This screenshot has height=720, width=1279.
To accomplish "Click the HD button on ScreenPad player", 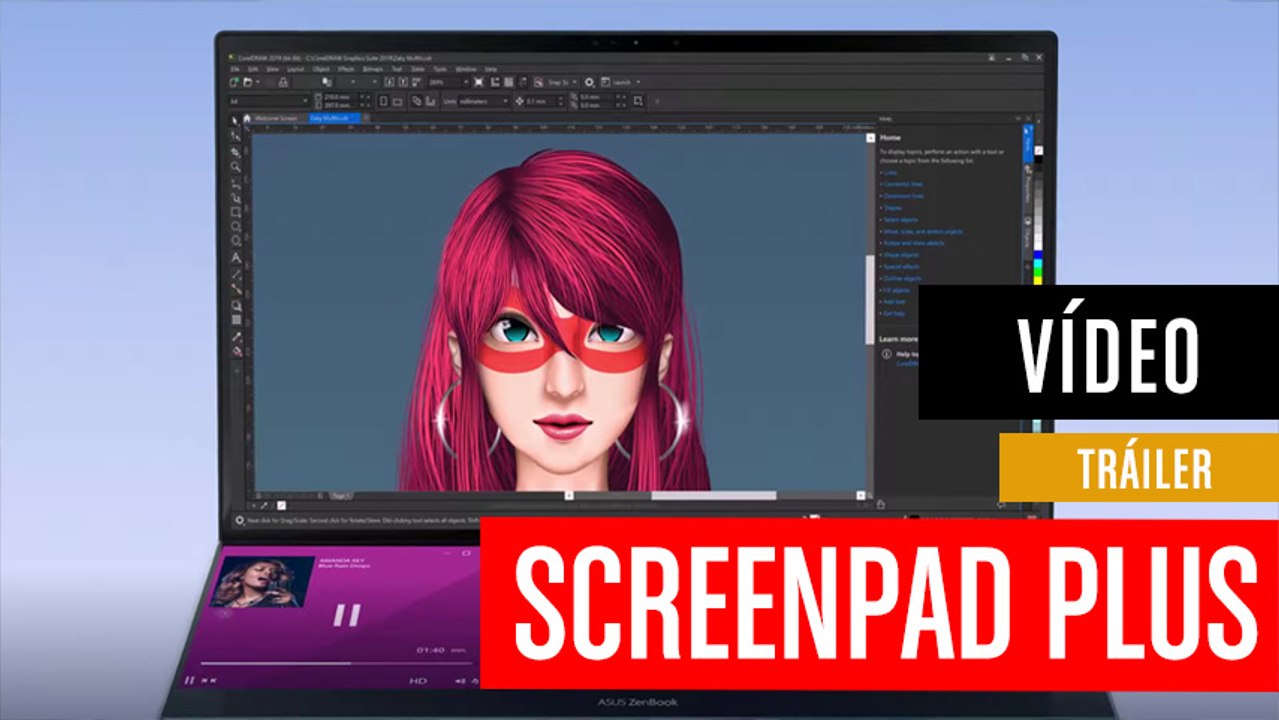I will [417, 680].
